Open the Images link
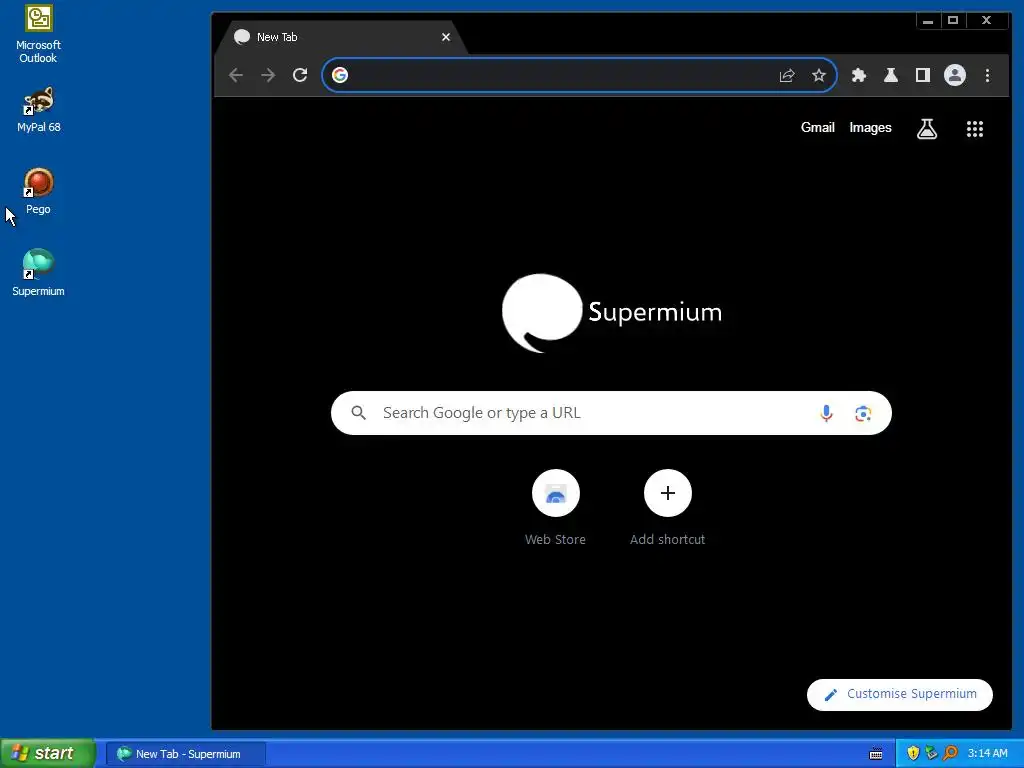 [x=871, y=127]
